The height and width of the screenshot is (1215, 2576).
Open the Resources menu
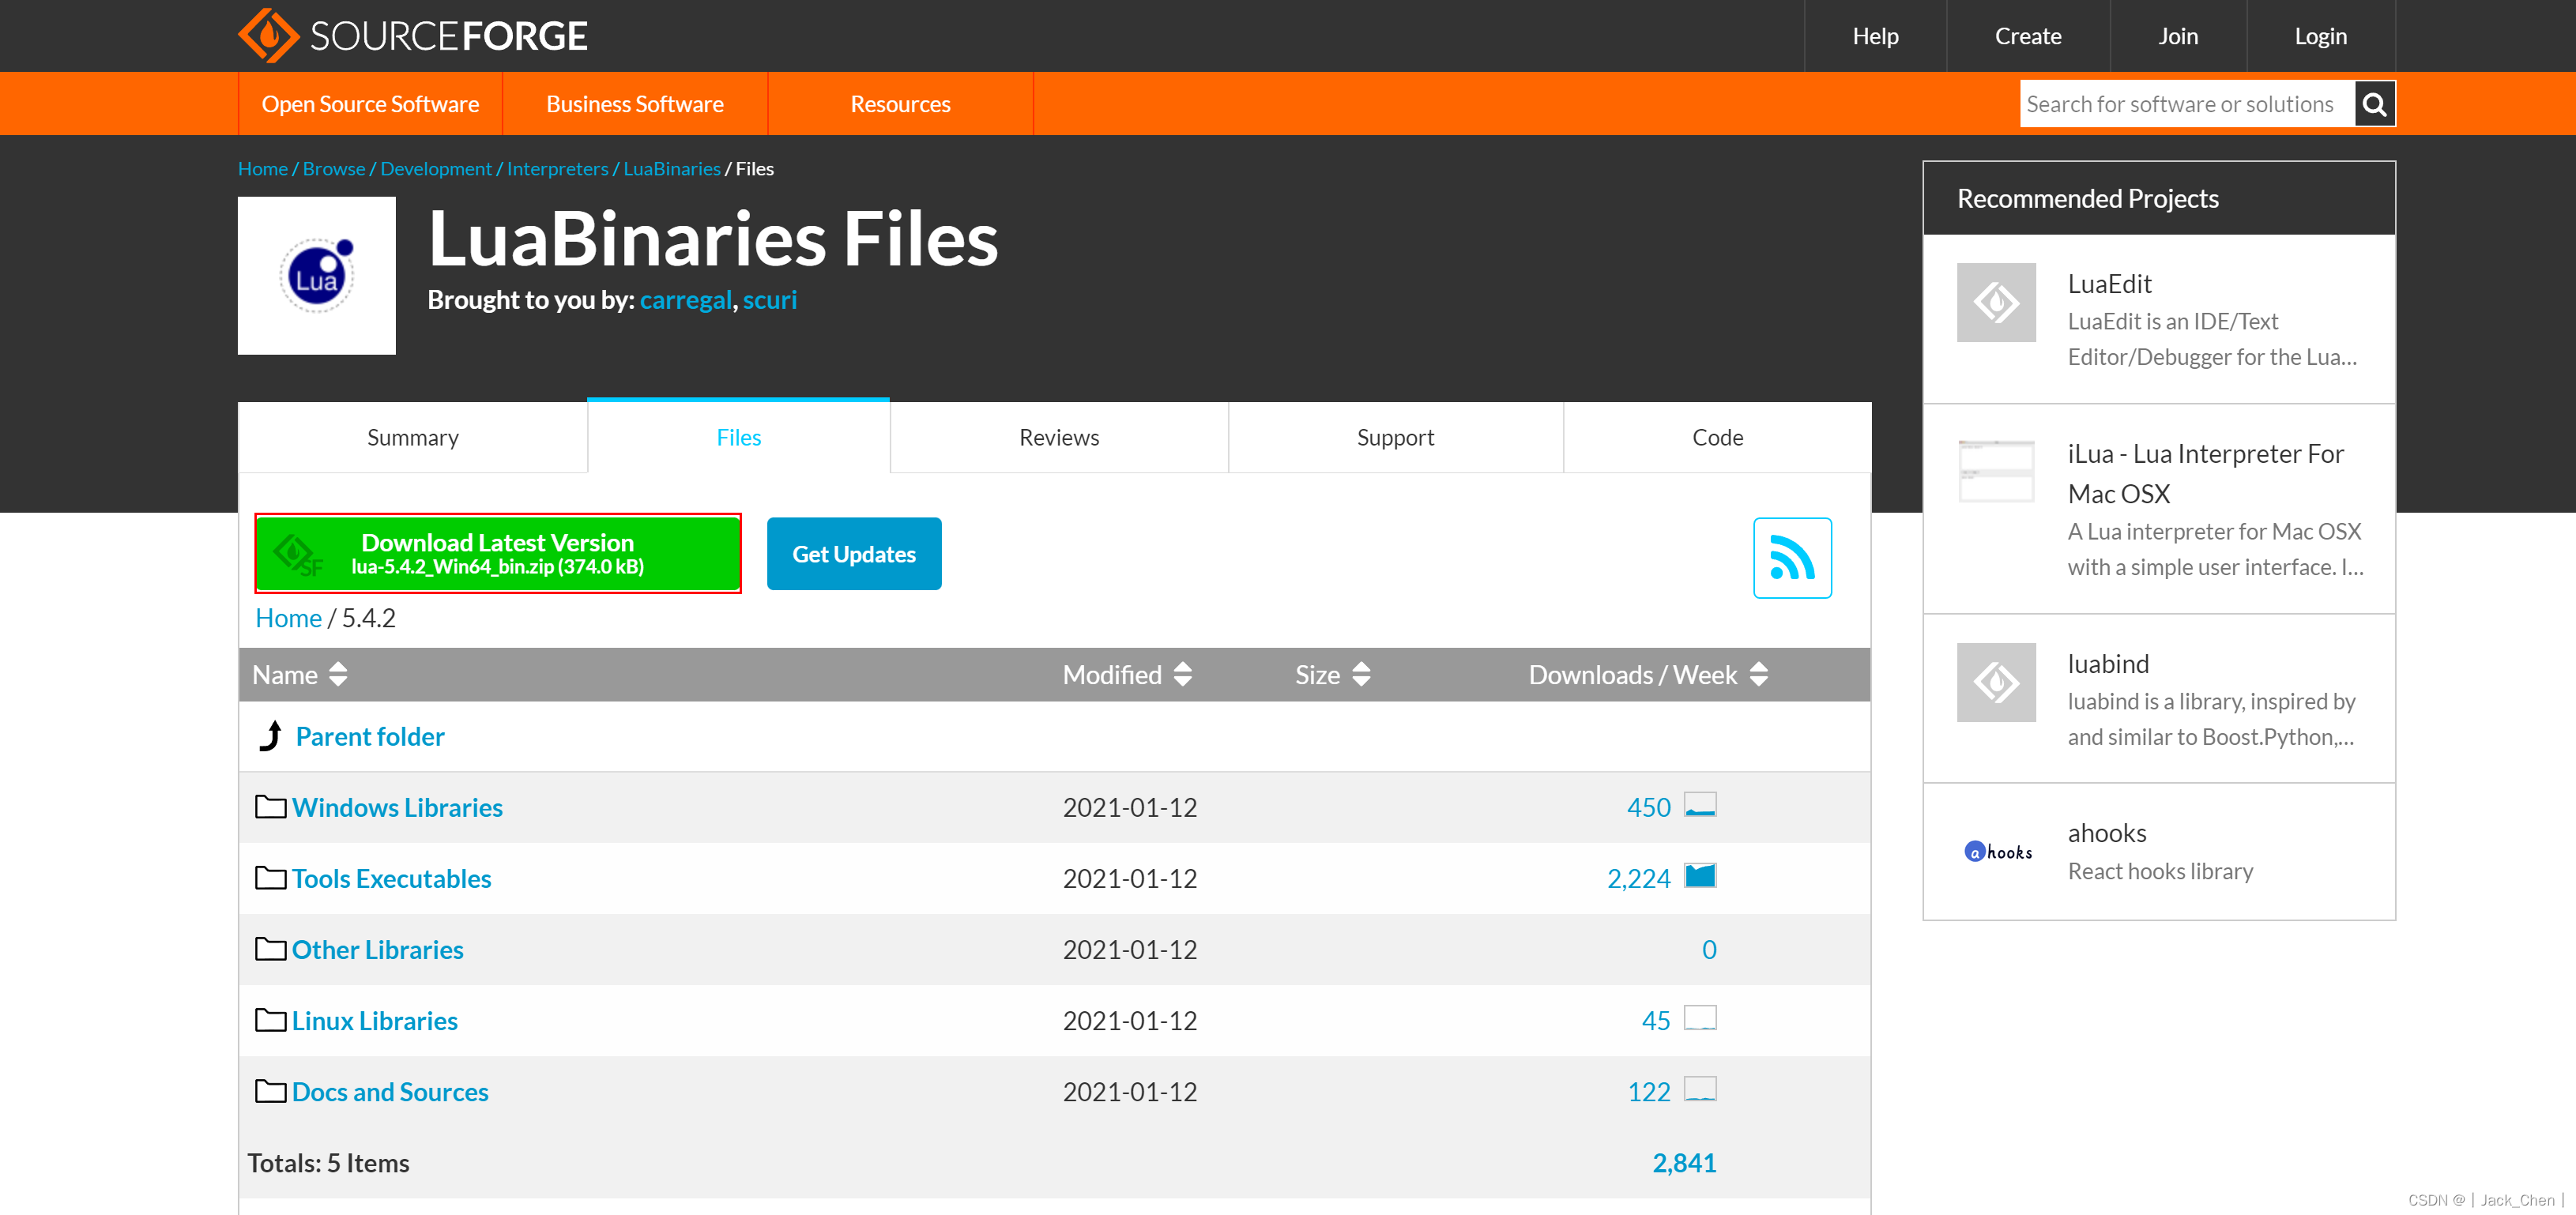[x=900, y=104]
